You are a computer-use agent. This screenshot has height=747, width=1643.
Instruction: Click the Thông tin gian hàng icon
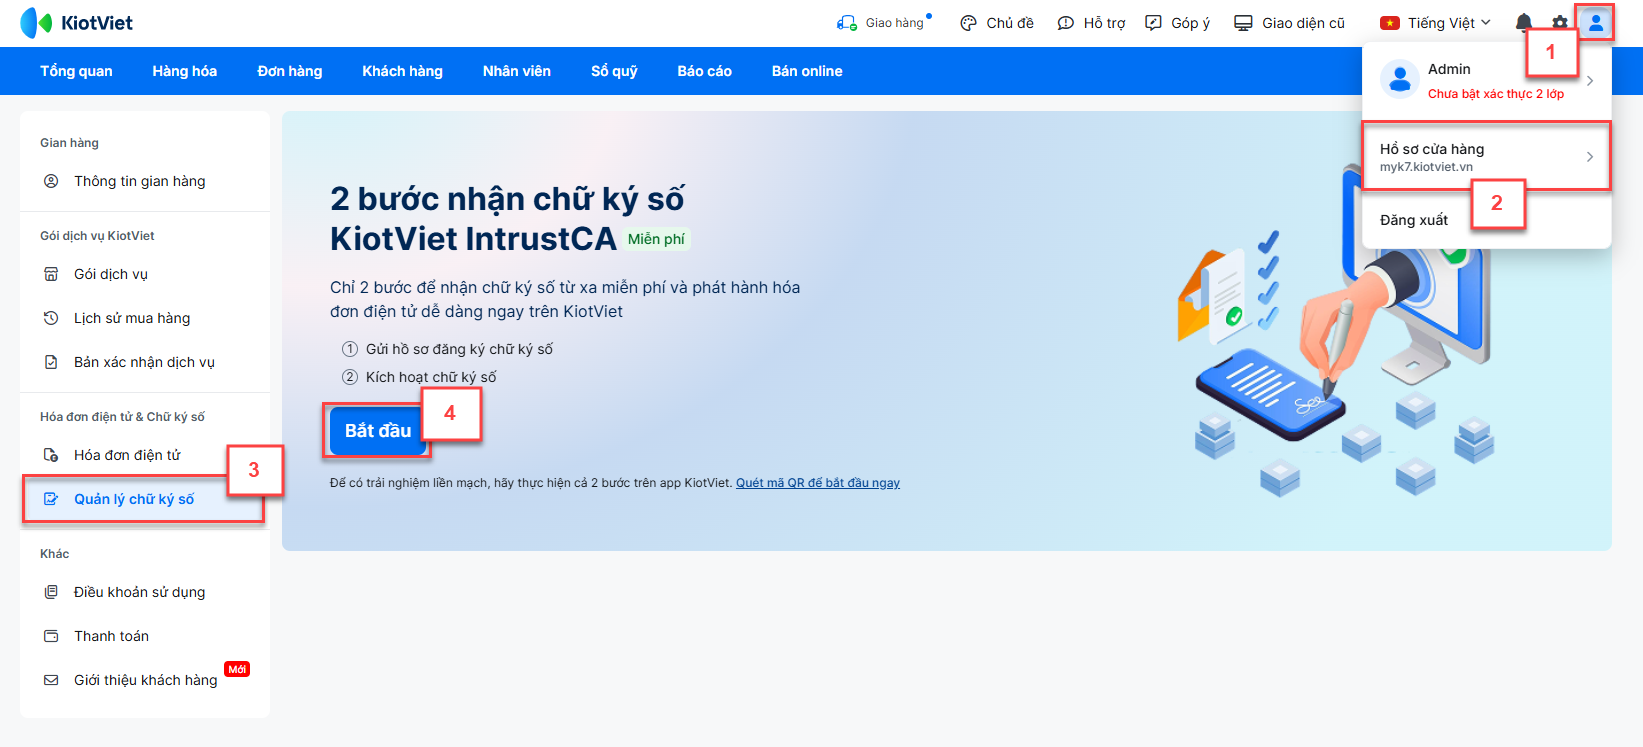pyautogui.click(x=51, y=181)
